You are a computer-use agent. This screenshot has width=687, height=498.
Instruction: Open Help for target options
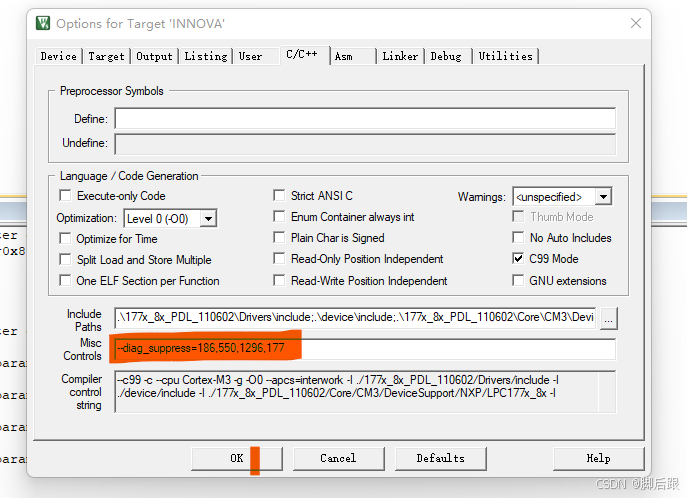pos(598,459)
